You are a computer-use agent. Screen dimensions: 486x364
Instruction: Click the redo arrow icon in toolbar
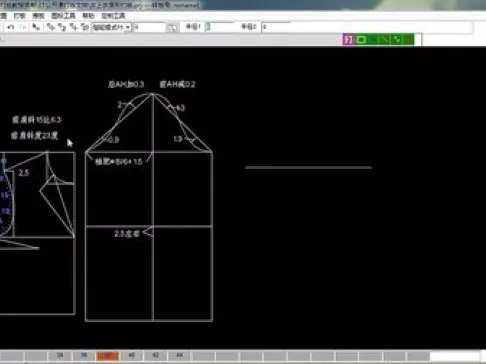click(23, 27)
